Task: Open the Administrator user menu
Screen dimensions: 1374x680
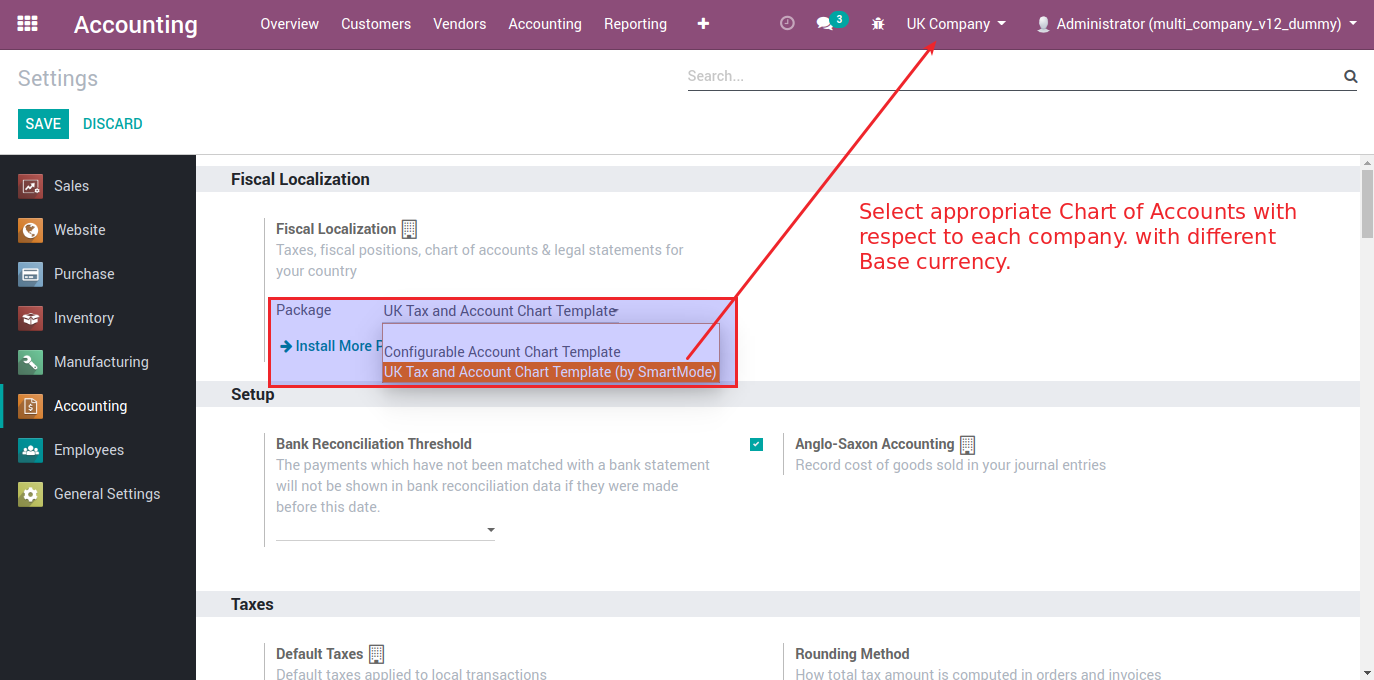Action: (x=1197, y=24)
